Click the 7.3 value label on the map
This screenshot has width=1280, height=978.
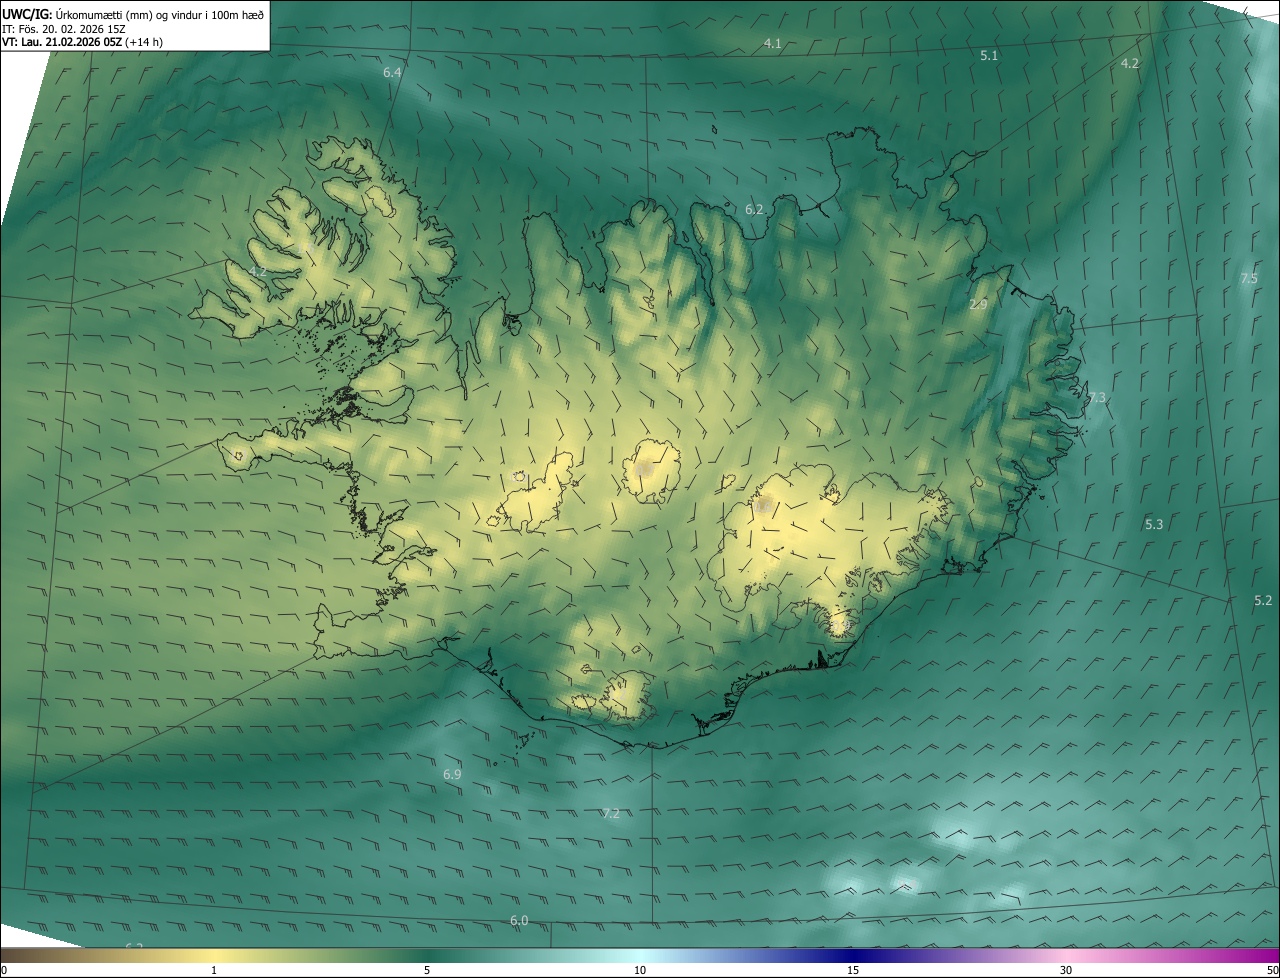coord(1097,398)
